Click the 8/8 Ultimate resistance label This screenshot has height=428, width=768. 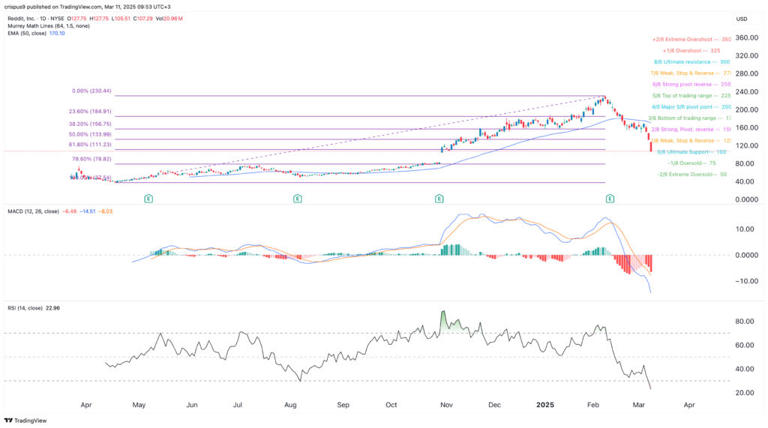(697, 61)
